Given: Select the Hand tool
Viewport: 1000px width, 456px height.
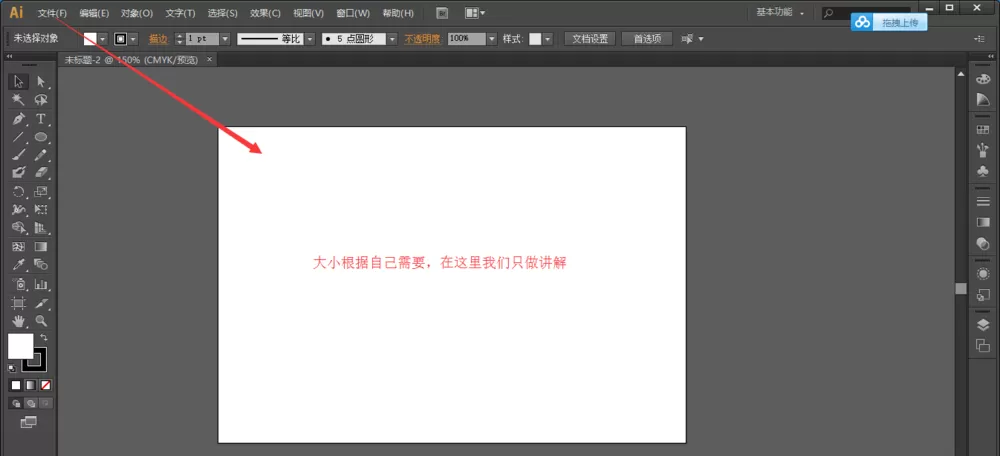Looking at the screenshot, I should [18, 321].
